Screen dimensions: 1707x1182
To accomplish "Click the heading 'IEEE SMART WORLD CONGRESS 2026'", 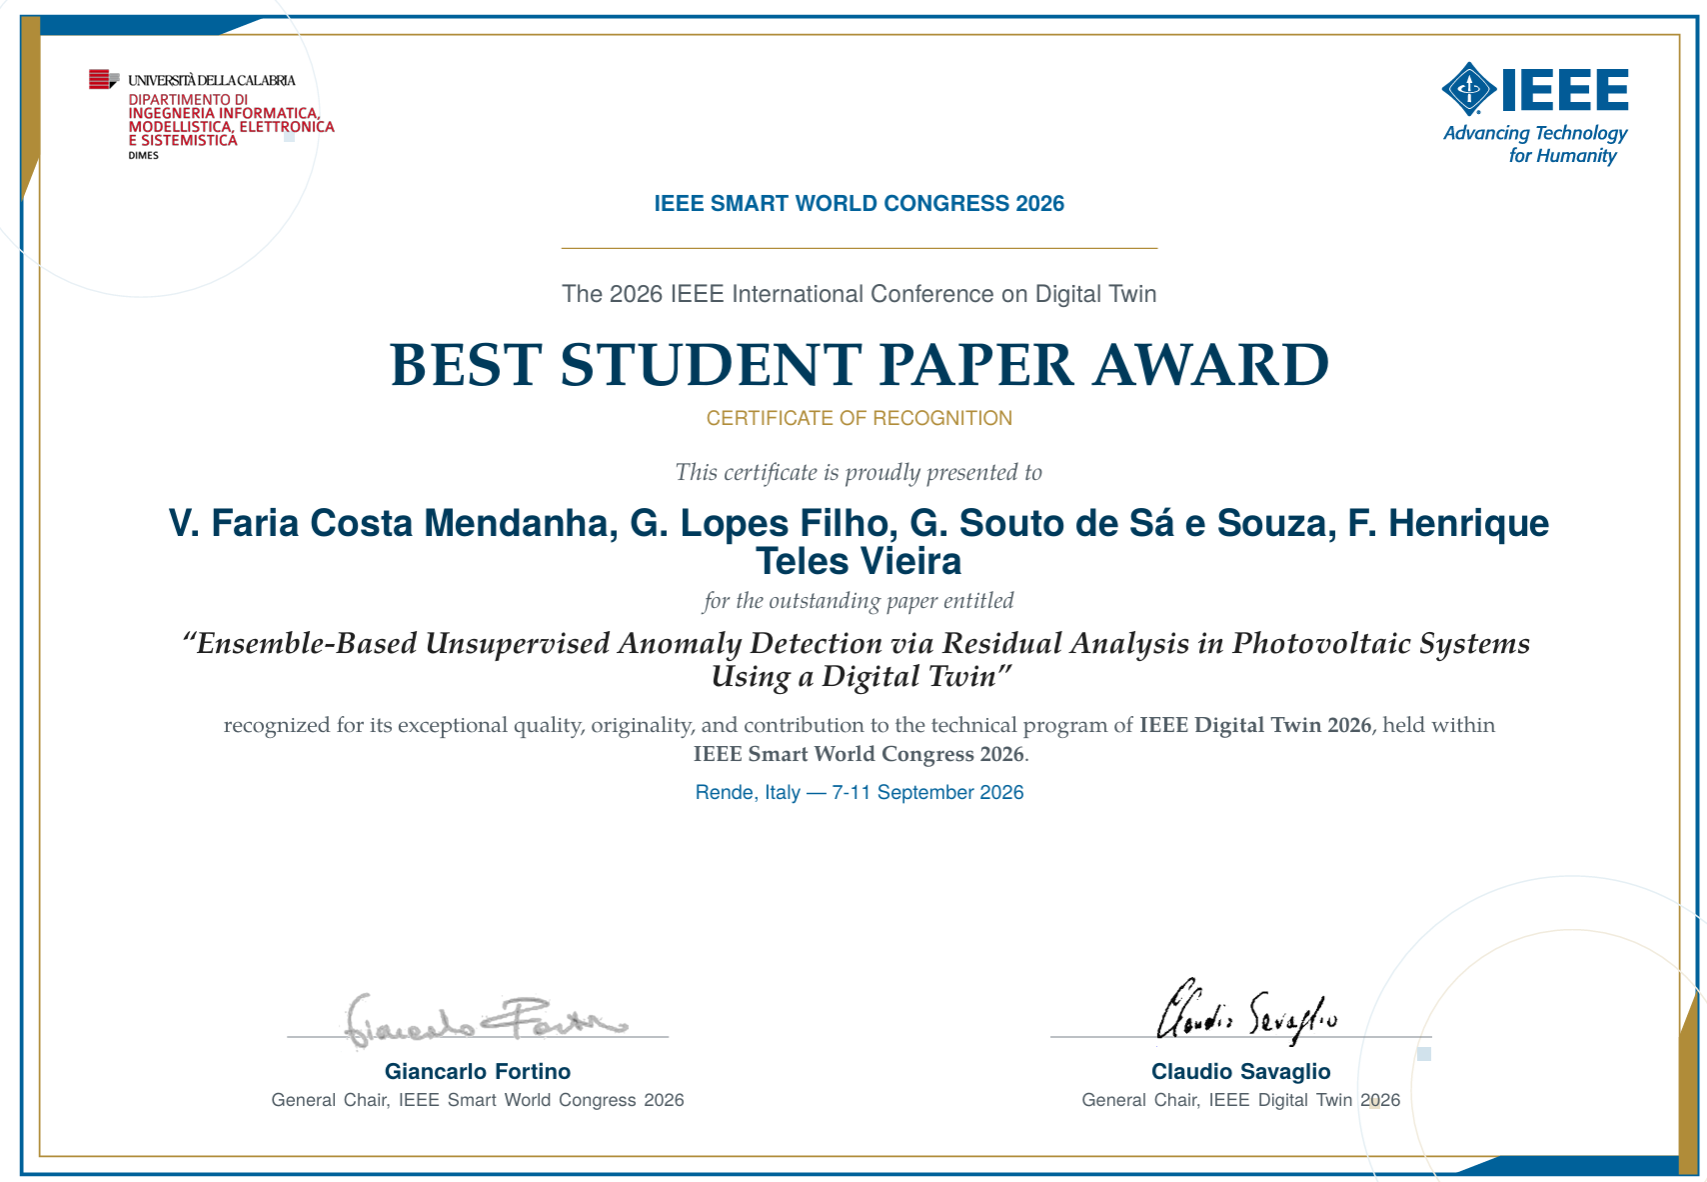I will point(859,204).
